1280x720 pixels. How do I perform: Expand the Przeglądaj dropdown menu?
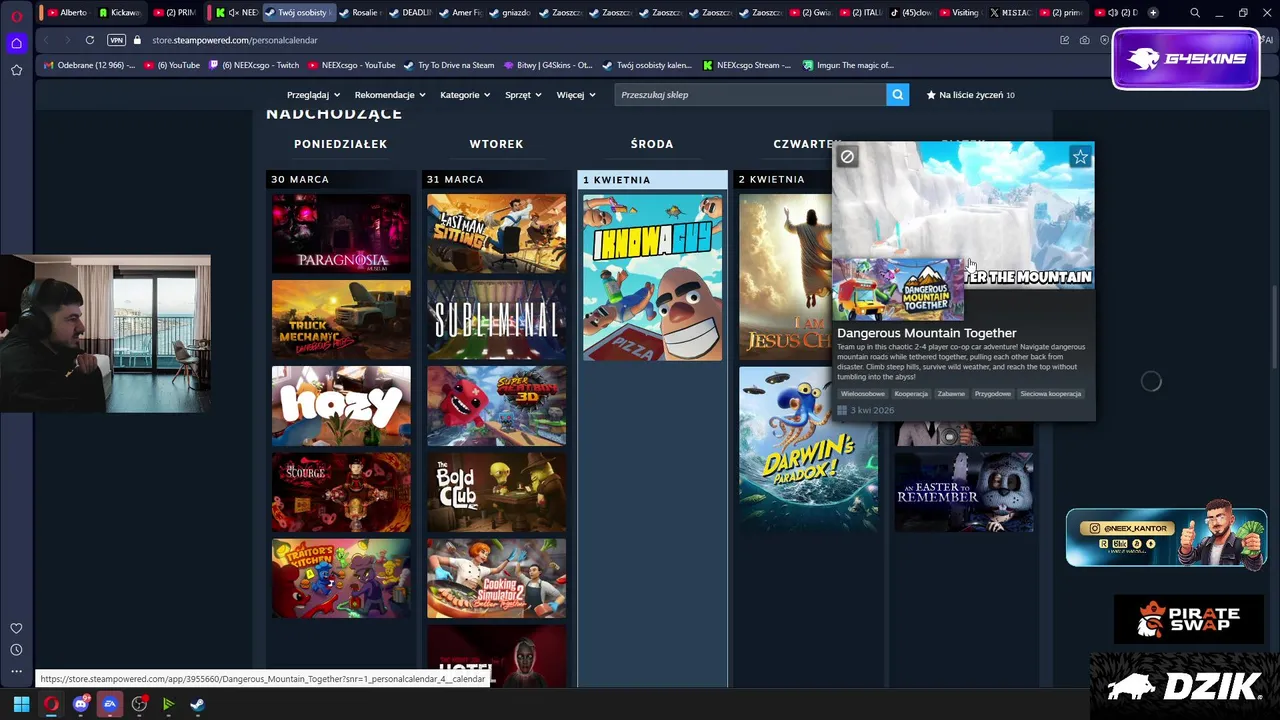[x=313, y=95]
